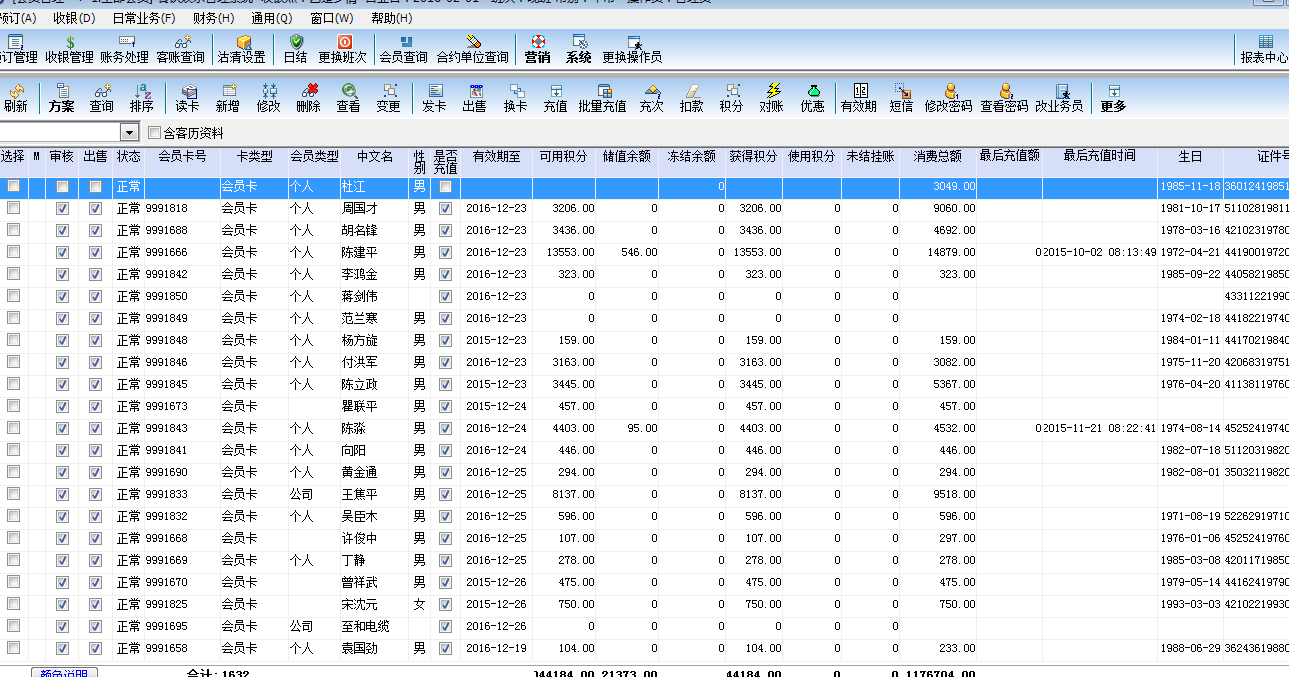Select the 王焦平 name cell
1289x677 pixels.
coord(374,494)
